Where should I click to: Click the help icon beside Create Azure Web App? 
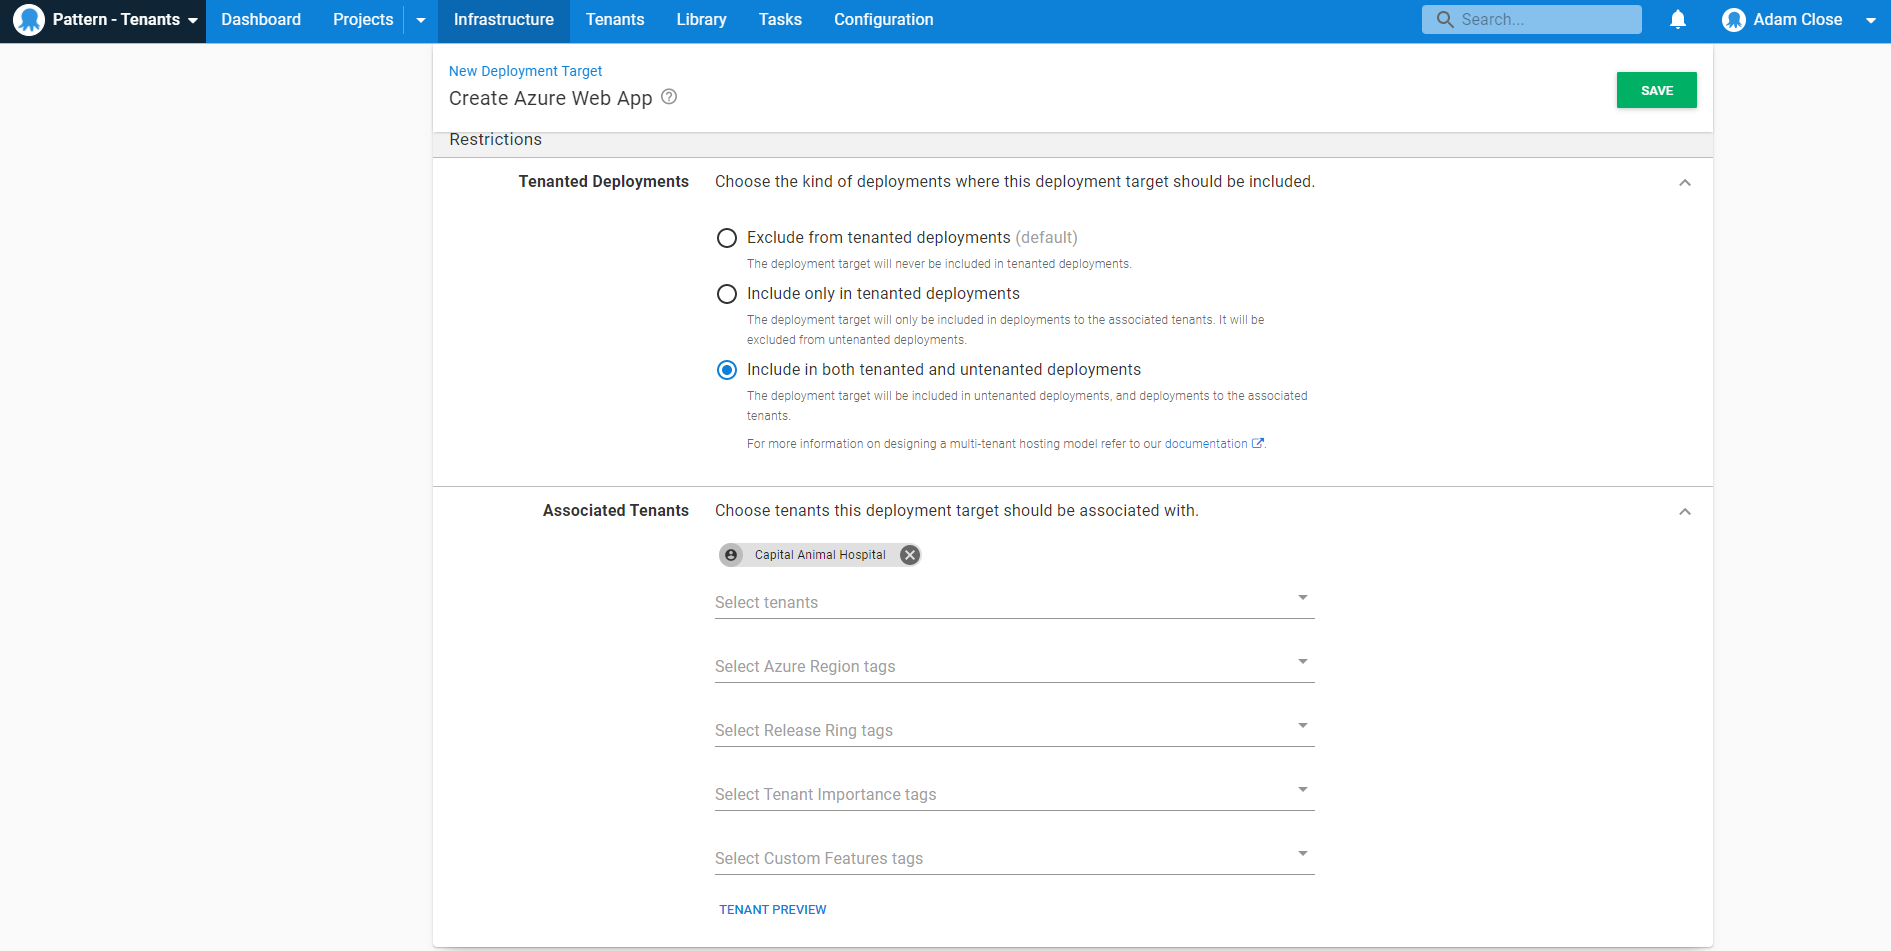(x=669, y=97)
